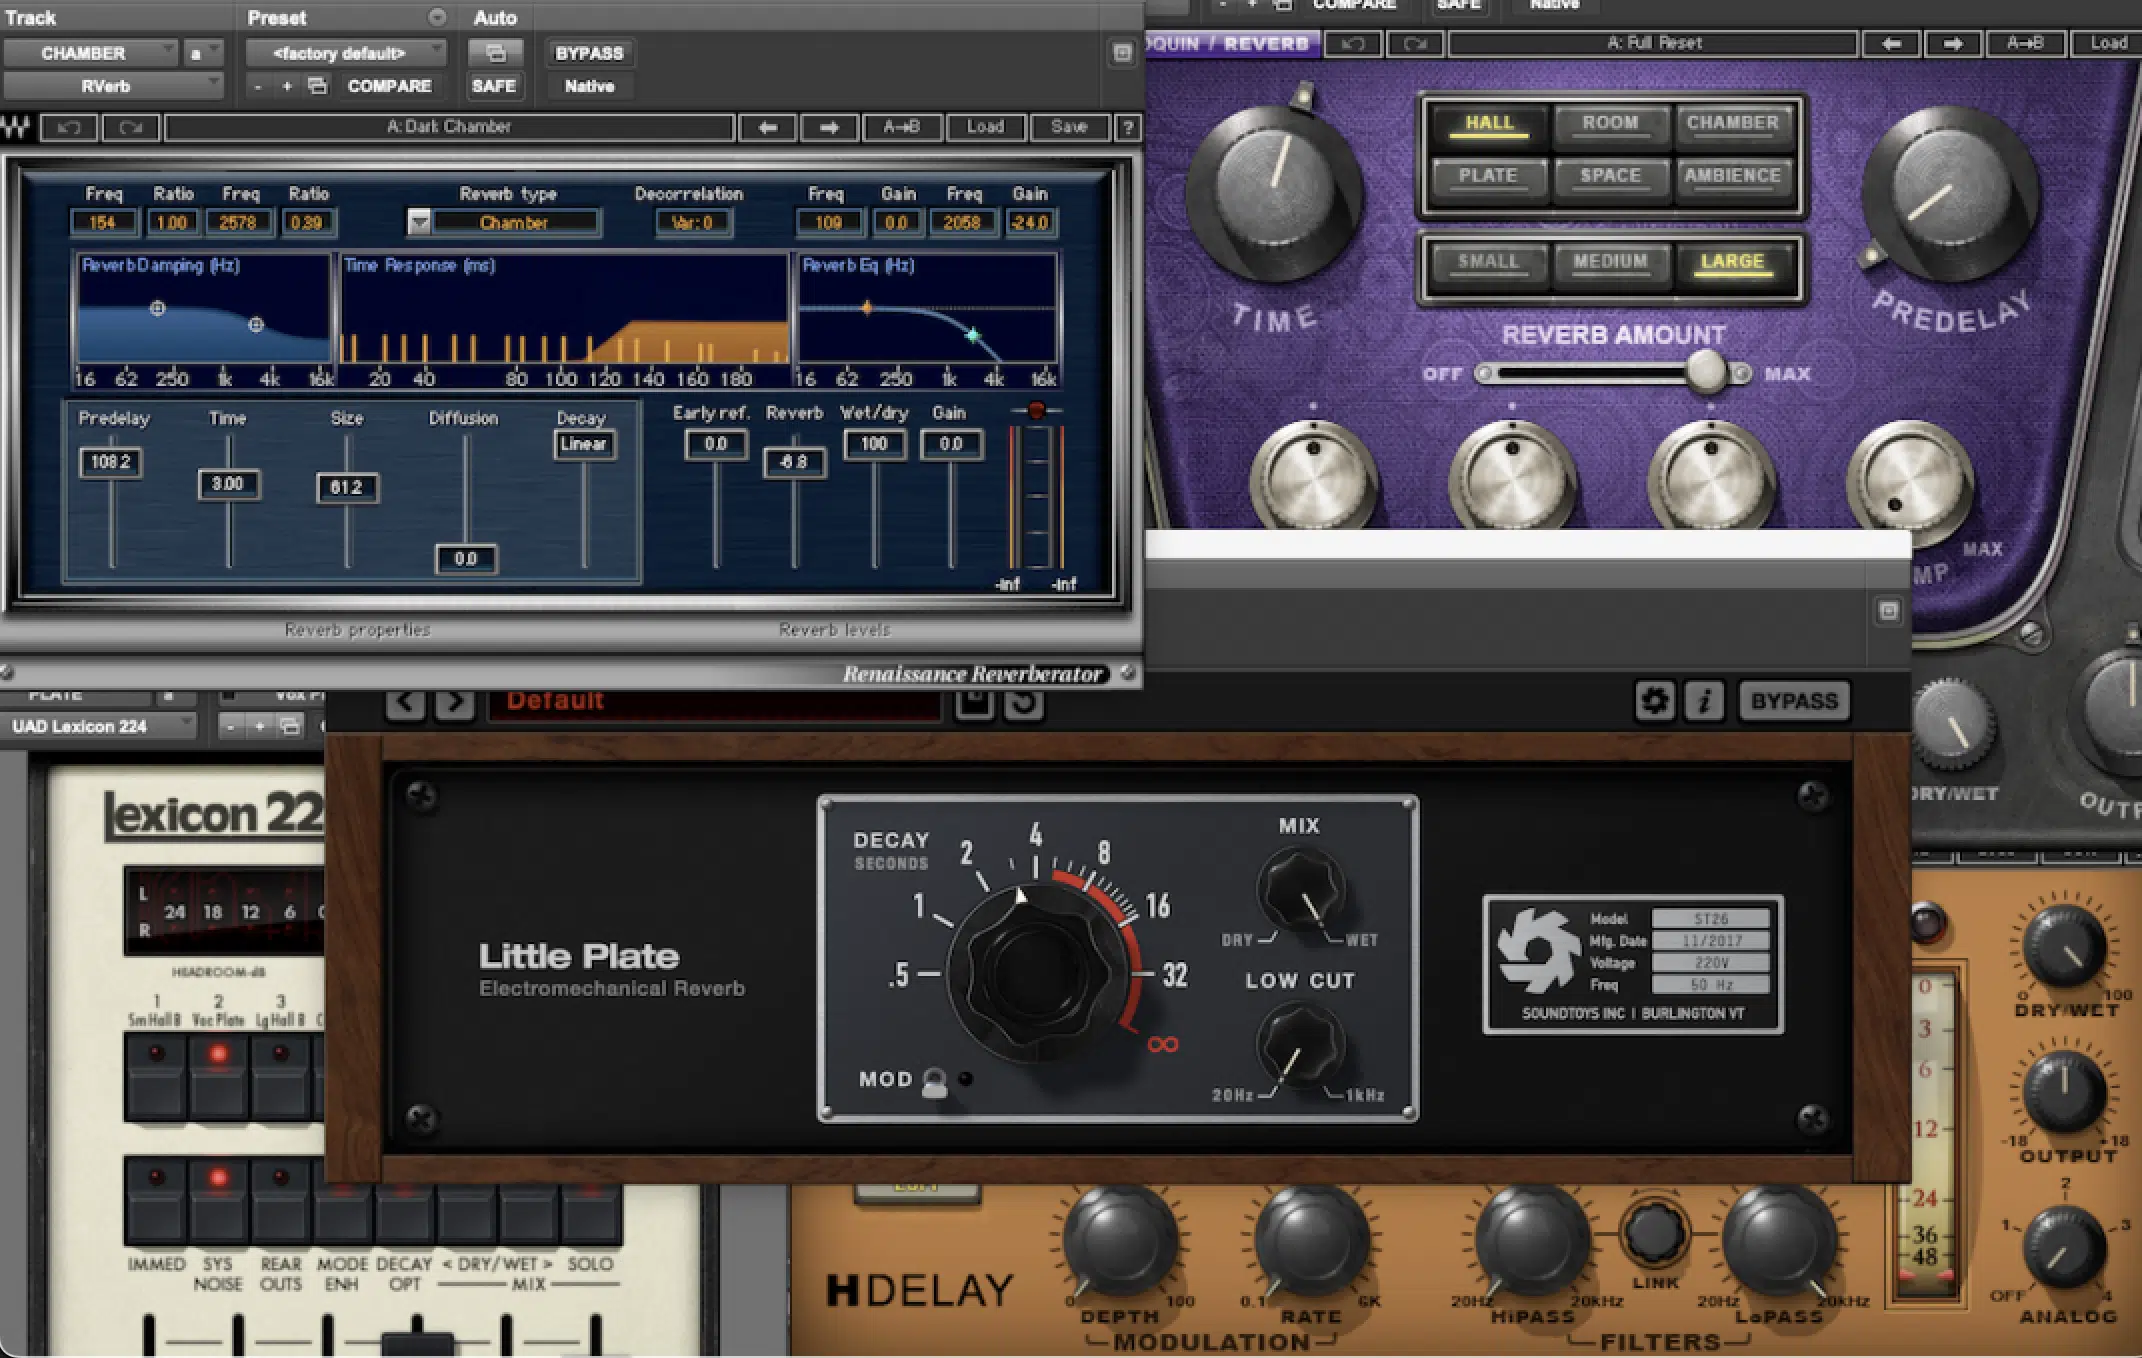2142x1358 pixels.
Task: Click the copy settings icon beside COMPARE in RVerb
Action: [317, 86]
